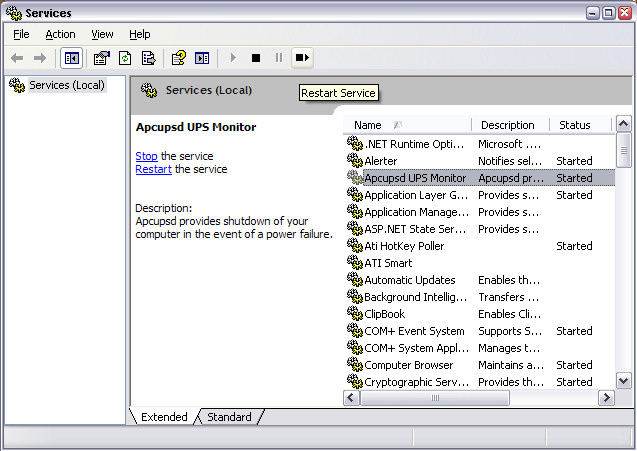Sort by the Status column header
The width and height of the screenshot is (637, 451).
coord(577,125)
